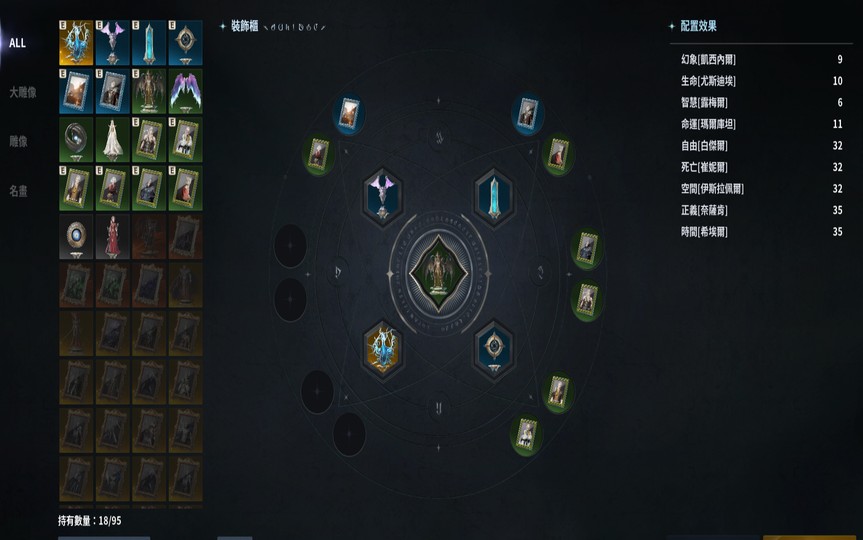This screenshot has height=540, width=863.
Task: Select the lightning dragon statue in inventory
Action: tap(76, 43)
